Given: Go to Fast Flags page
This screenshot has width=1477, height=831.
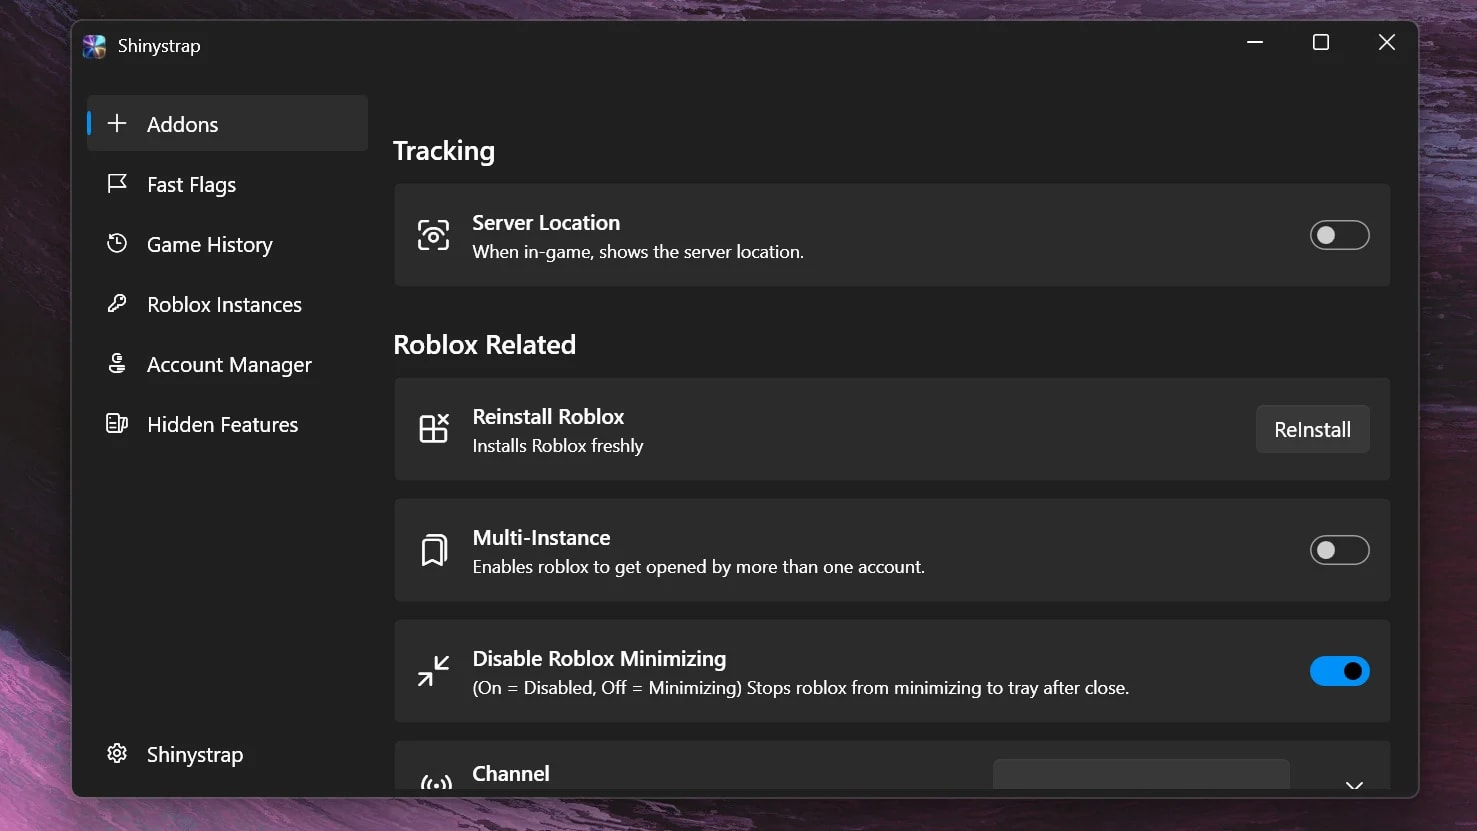Looking at the screenshot, I should (228, 184).
